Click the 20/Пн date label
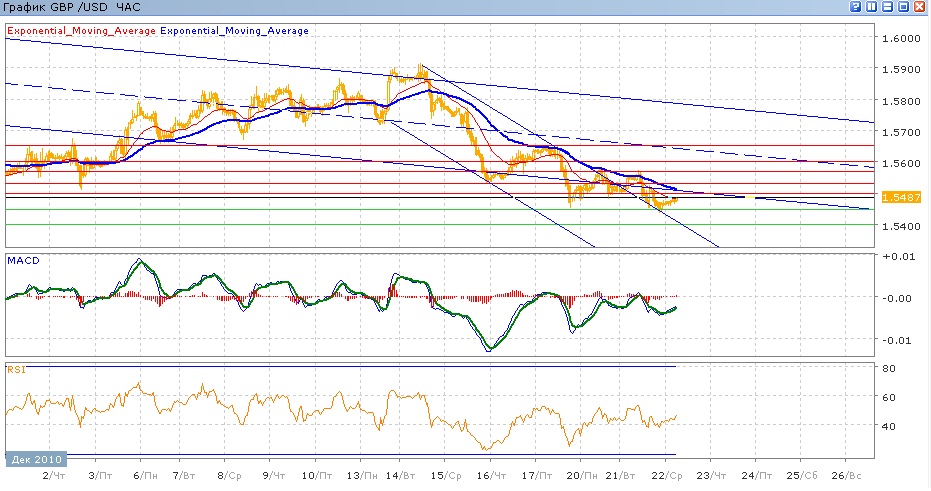Viewport: 931px width, 491px height. [x=582, y=476]
